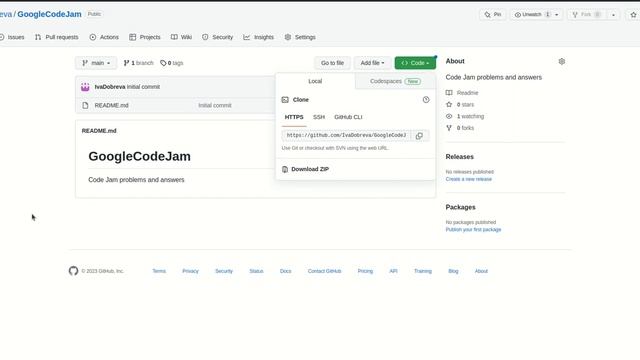This screenshot has width=640, height=360.
Task: Open Initial commit link in README.md row
Action: click(215, 105)
